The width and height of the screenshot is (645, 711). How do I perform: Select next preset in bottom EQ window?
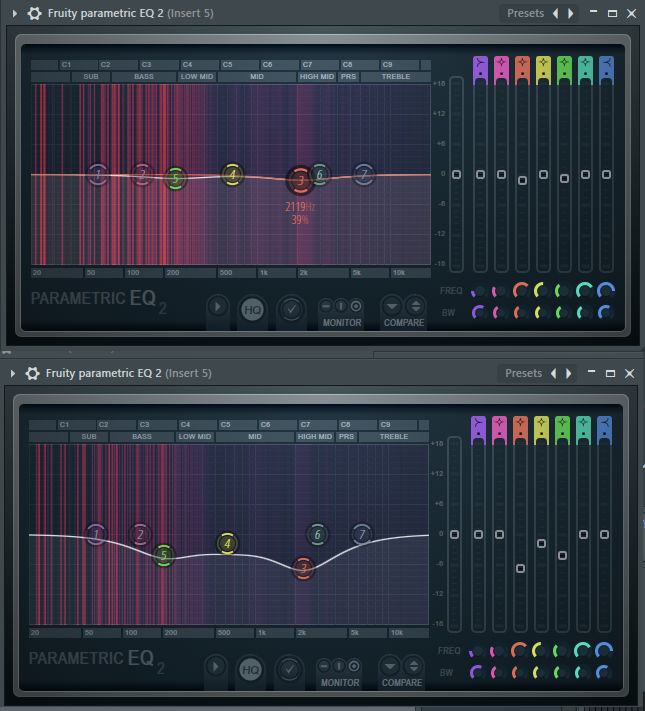pyautogui.click(x=569, y=374)
